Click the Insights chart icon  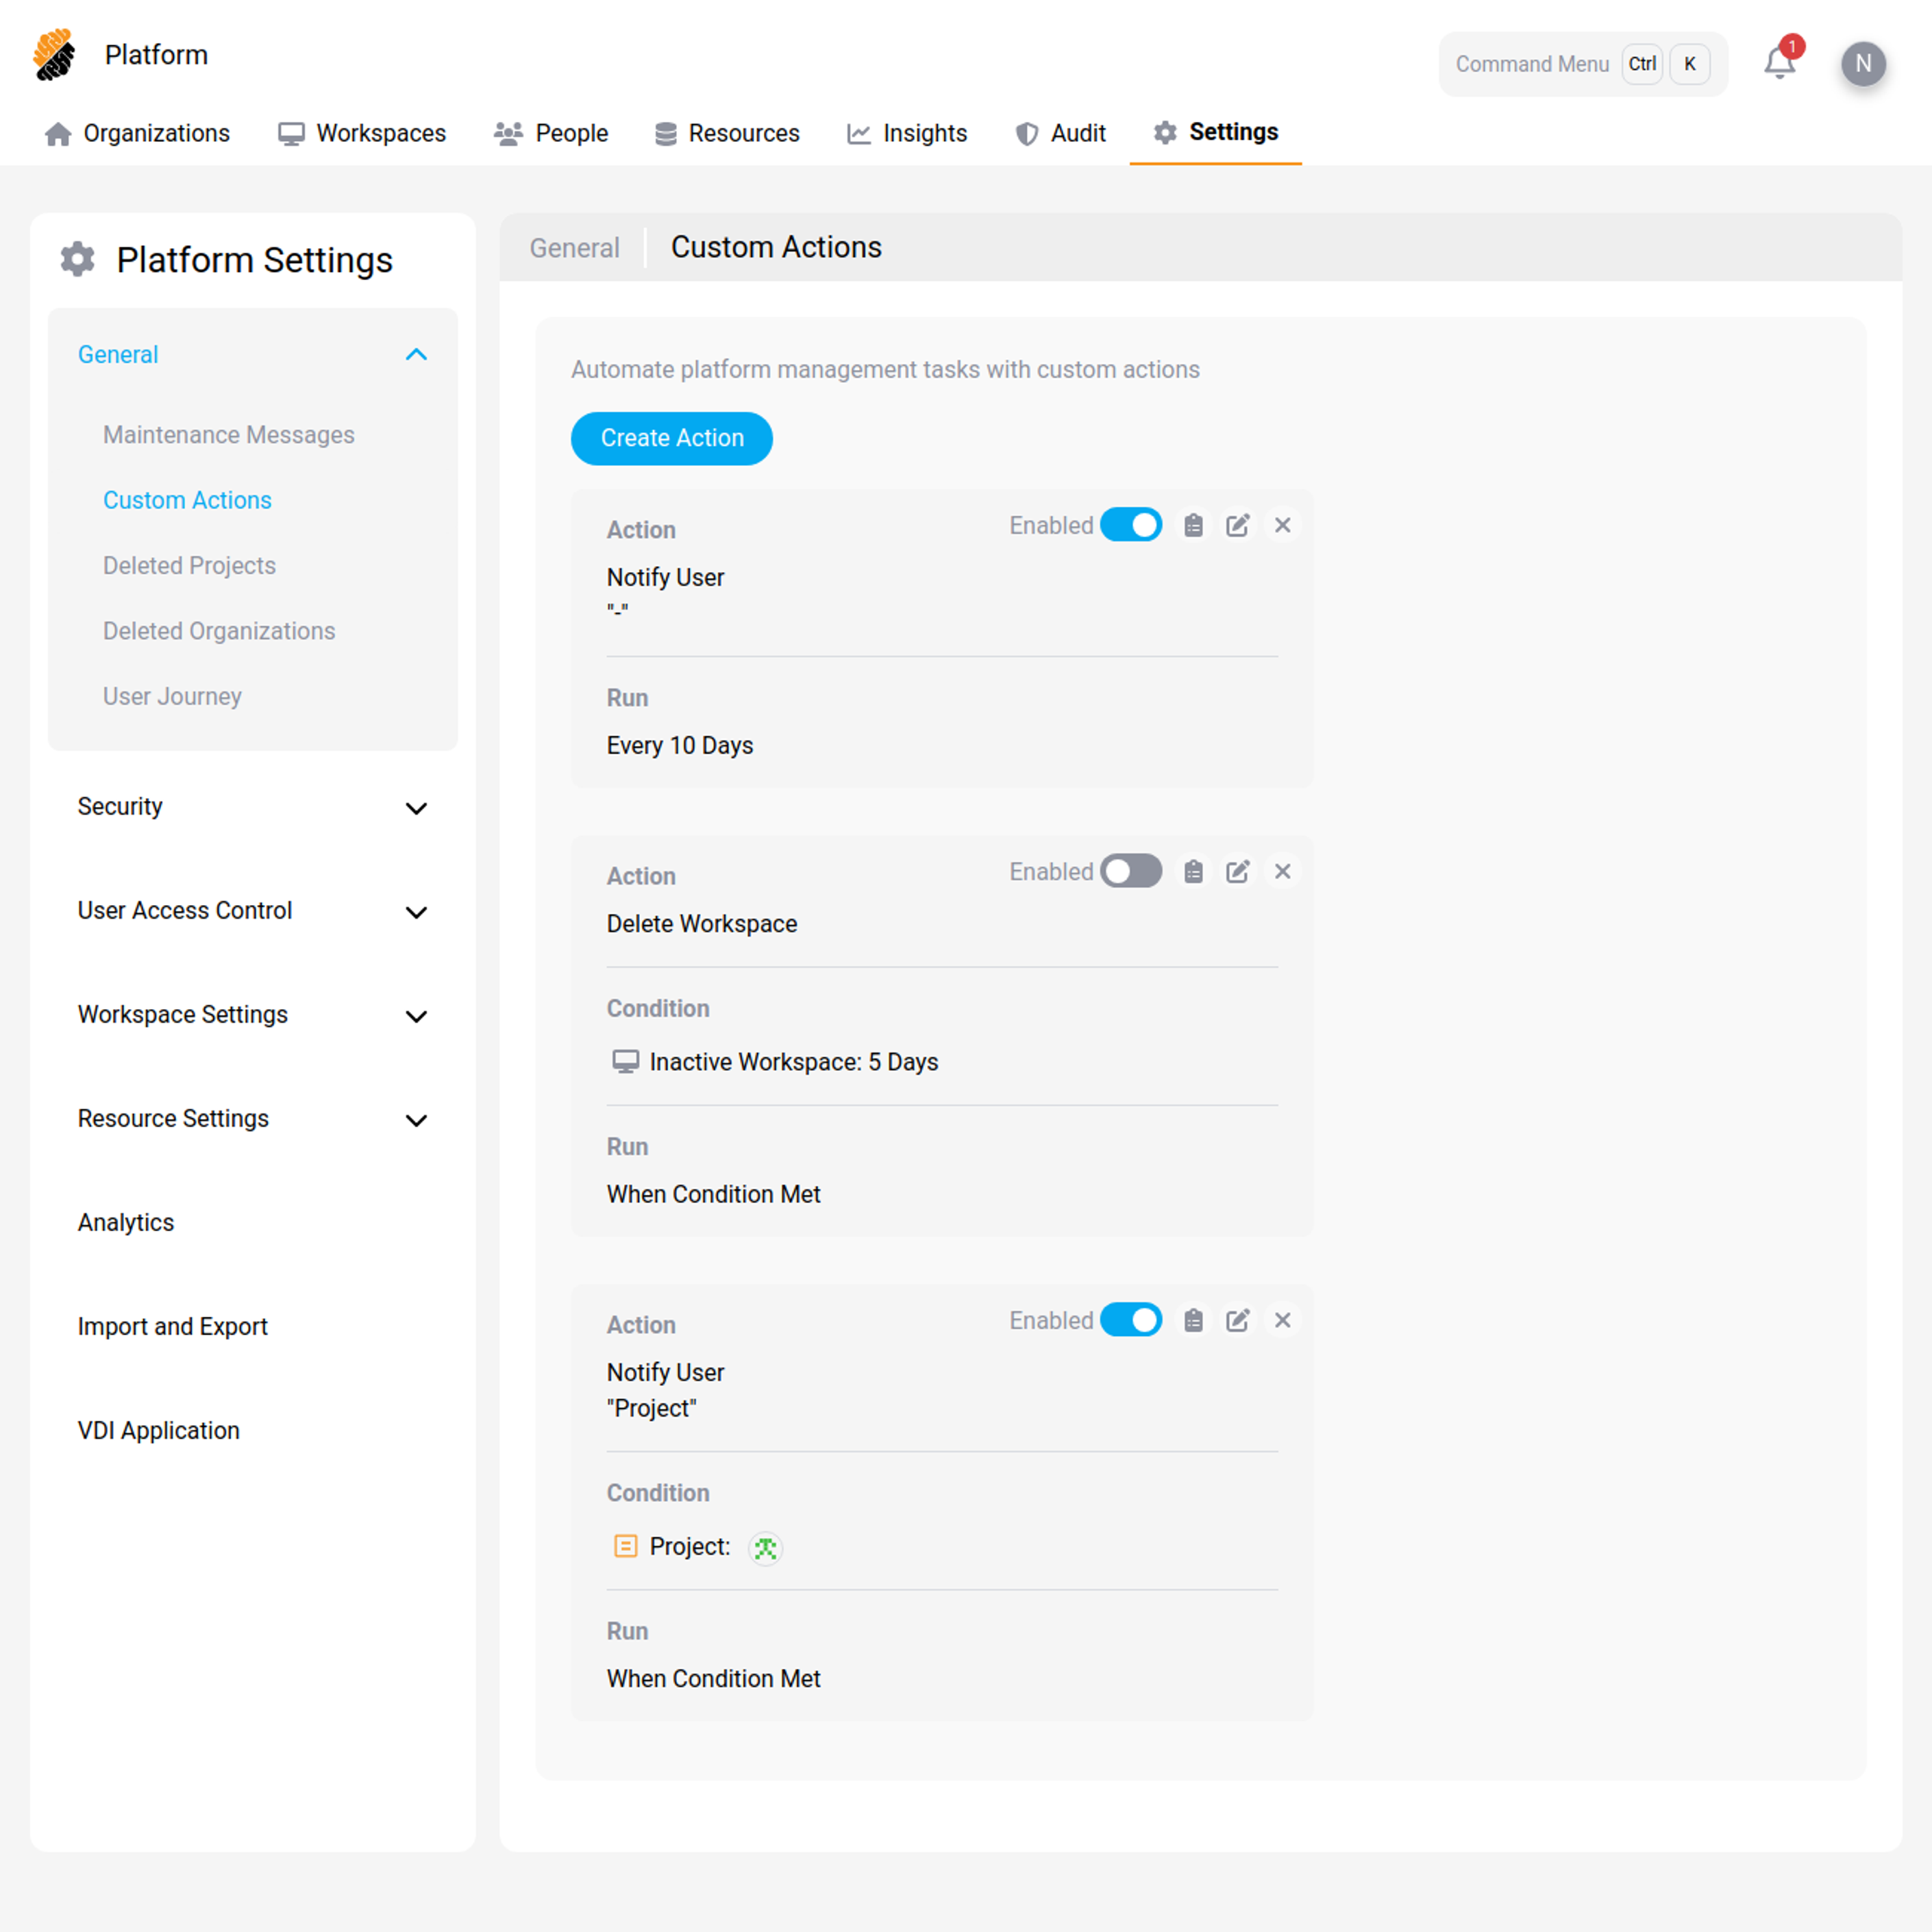(x=858, y=133)
